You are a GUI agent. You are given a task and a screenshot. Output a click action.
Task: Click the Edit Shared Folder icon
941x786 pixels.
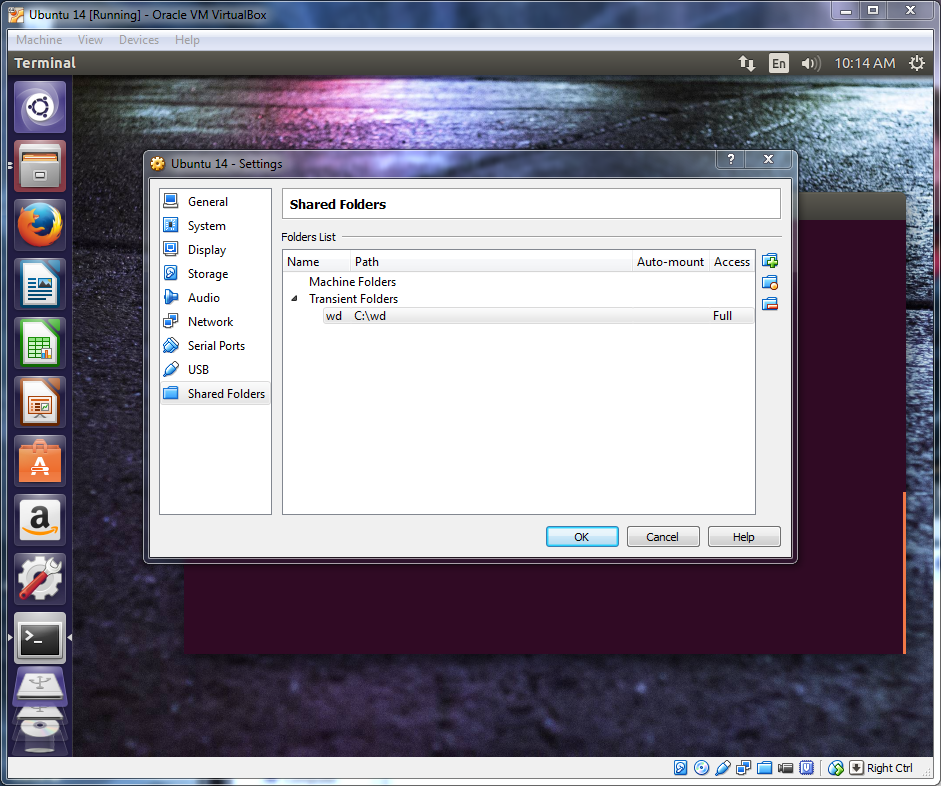[770, 282]
